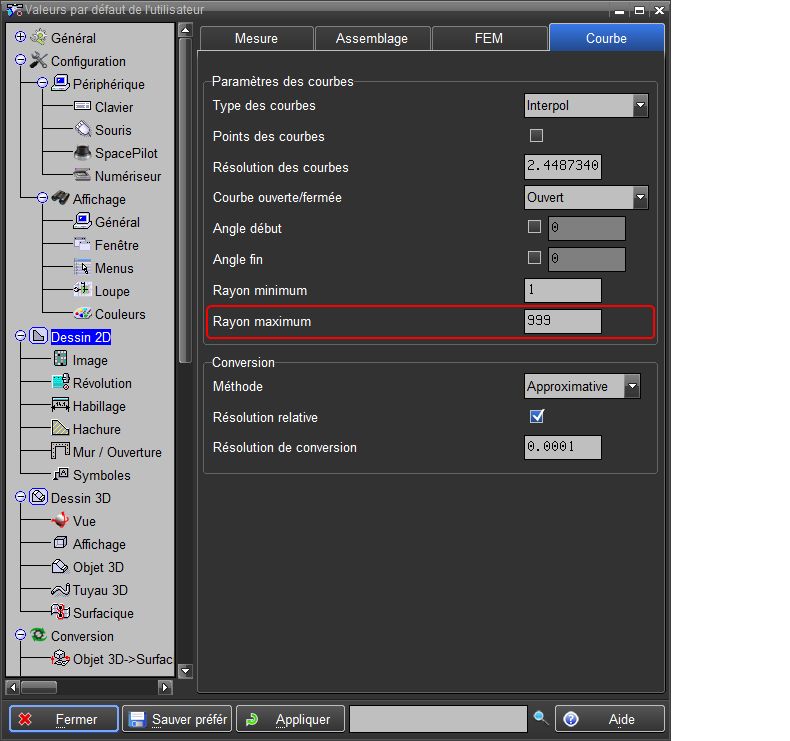Click the search magnifier icon

tap(541, 718)
